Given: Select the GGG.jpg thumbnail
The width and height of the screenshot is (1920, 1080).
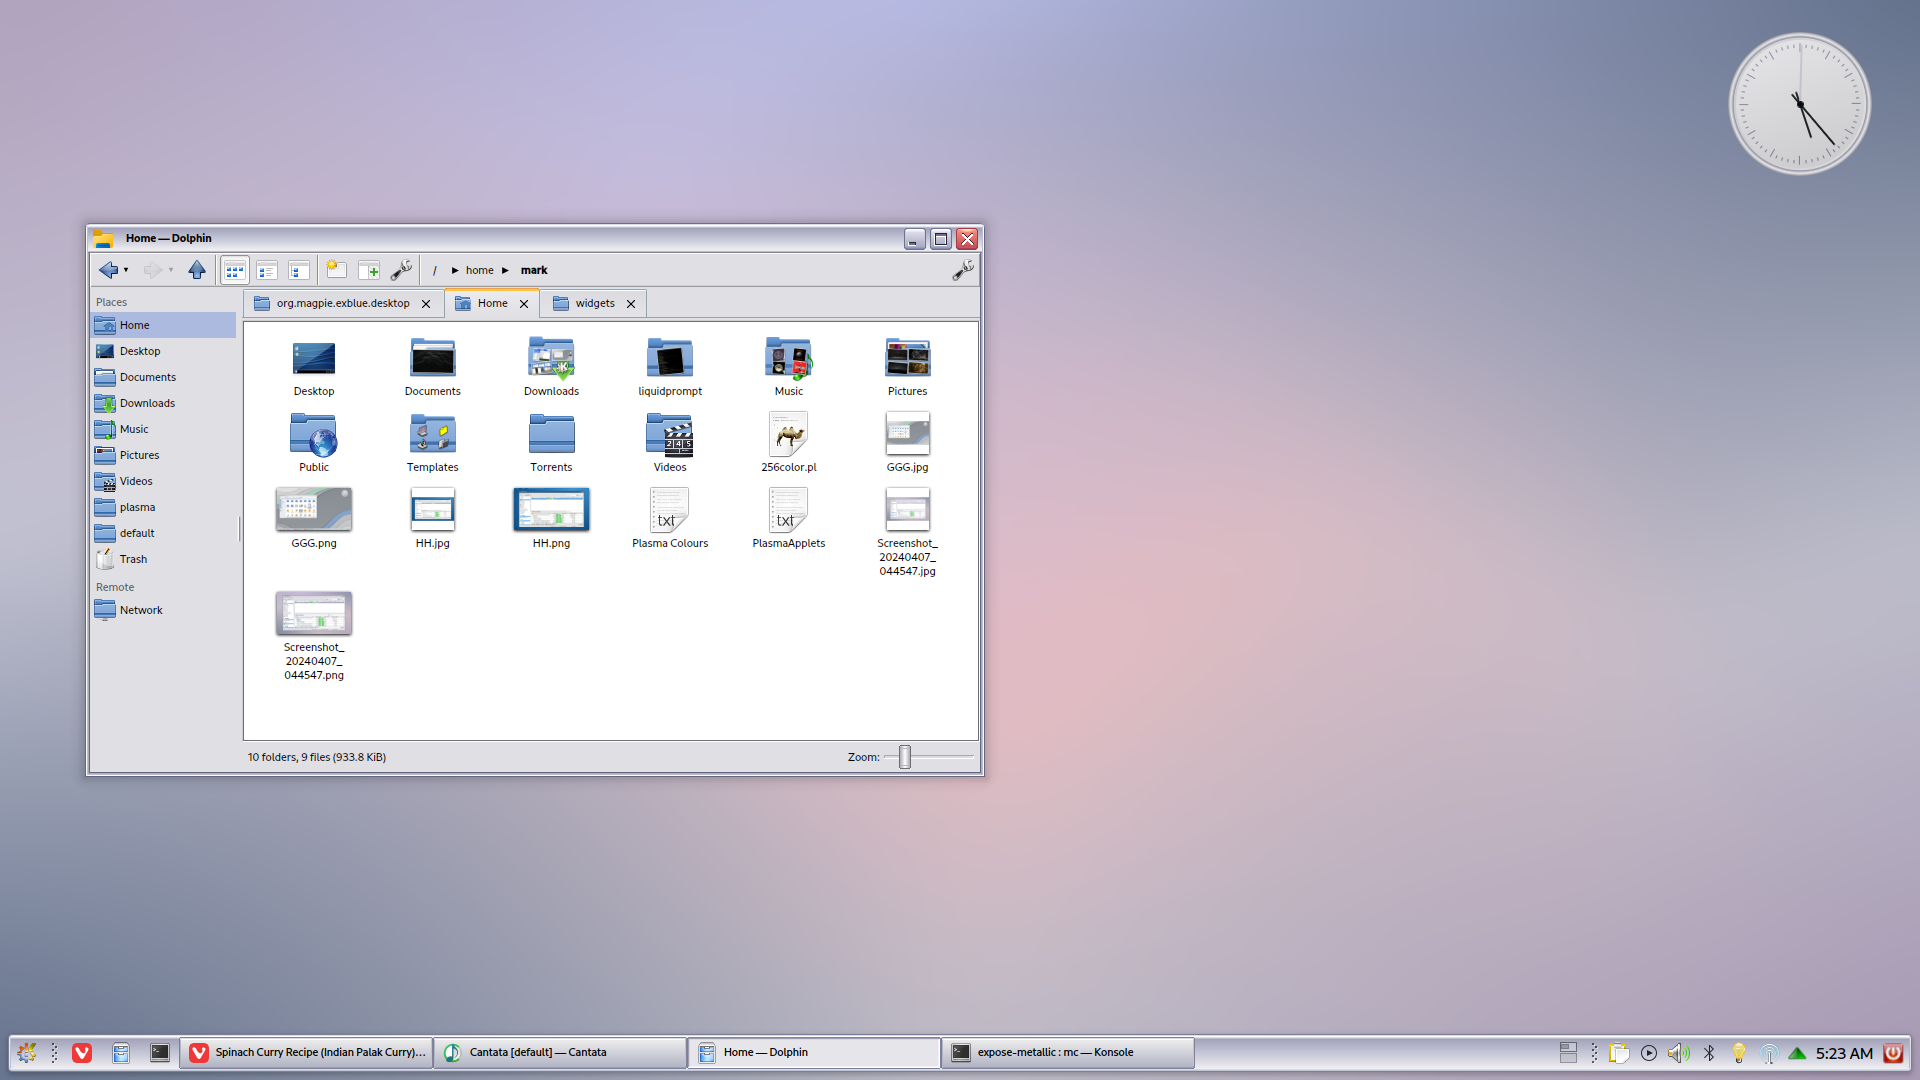Looking at the screenshot, I should click(x=908, y=435).
